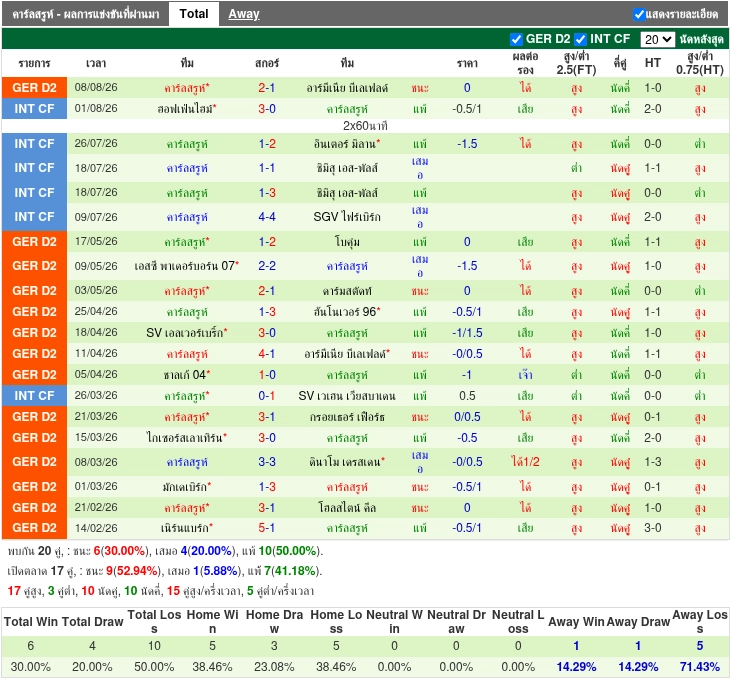
Task: Click the date 18/04/26
Action: click(x=96, y=332)
